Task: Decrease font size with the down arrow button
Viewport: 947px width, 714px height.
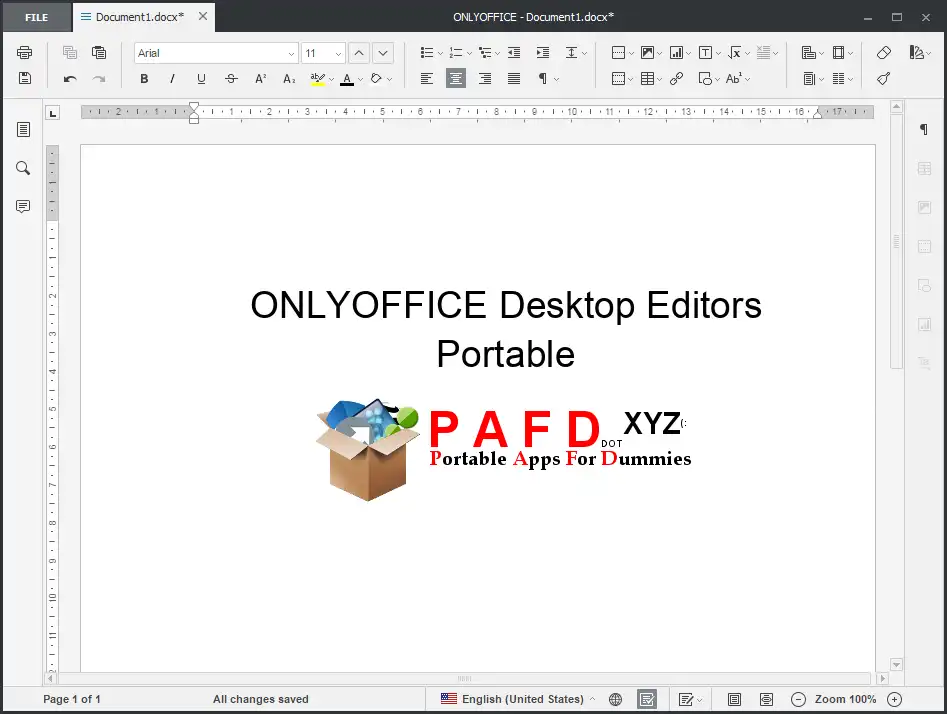Action: pyautogui.click(x=383, y=53)
